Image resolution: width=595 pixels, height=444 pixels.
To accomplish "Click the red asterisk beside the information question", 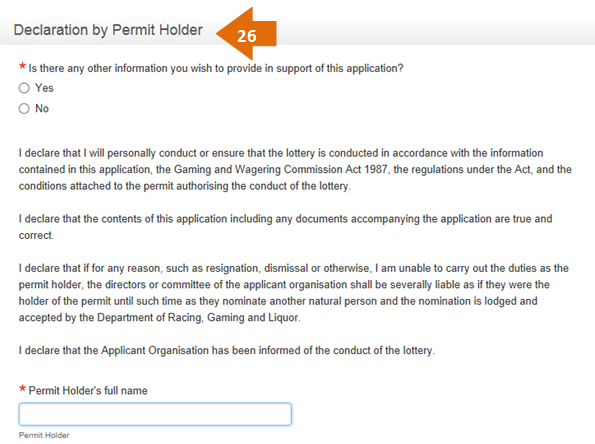I will (x=22, y=67).
